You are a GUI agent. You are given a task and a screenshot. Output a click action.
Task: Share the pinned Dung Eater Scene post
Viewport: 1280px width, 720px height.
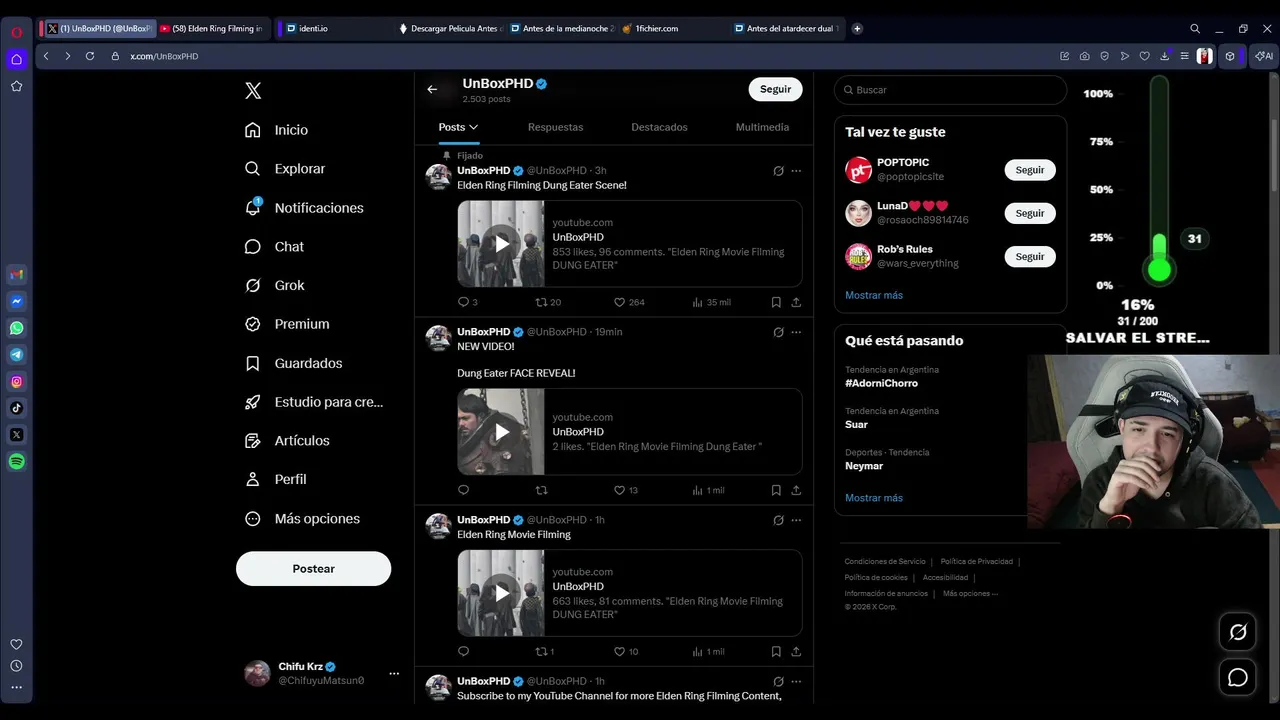coord(796,302)
